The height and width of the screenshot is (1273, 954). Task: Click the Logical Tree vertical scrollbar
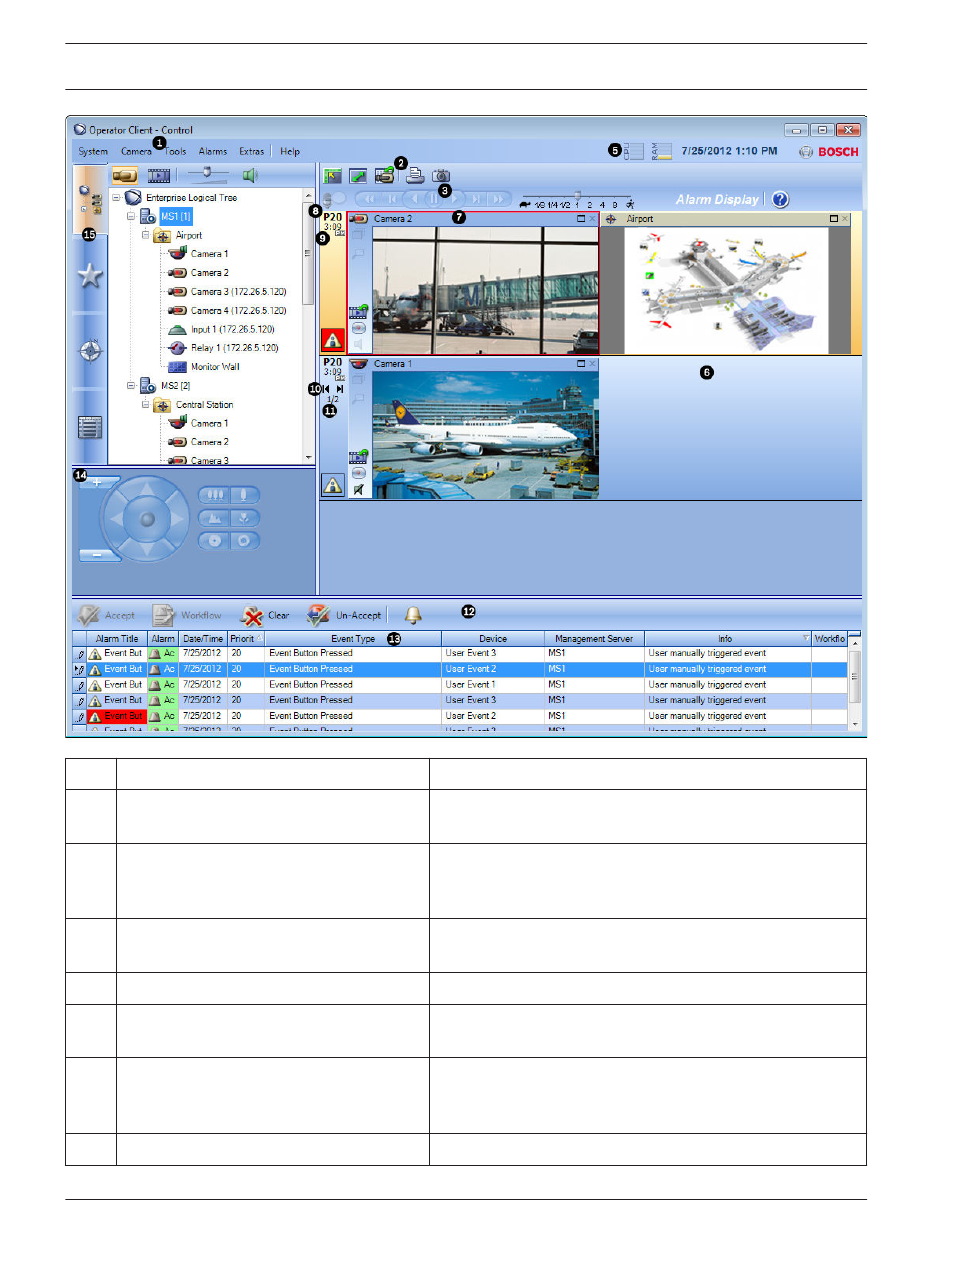309,326
